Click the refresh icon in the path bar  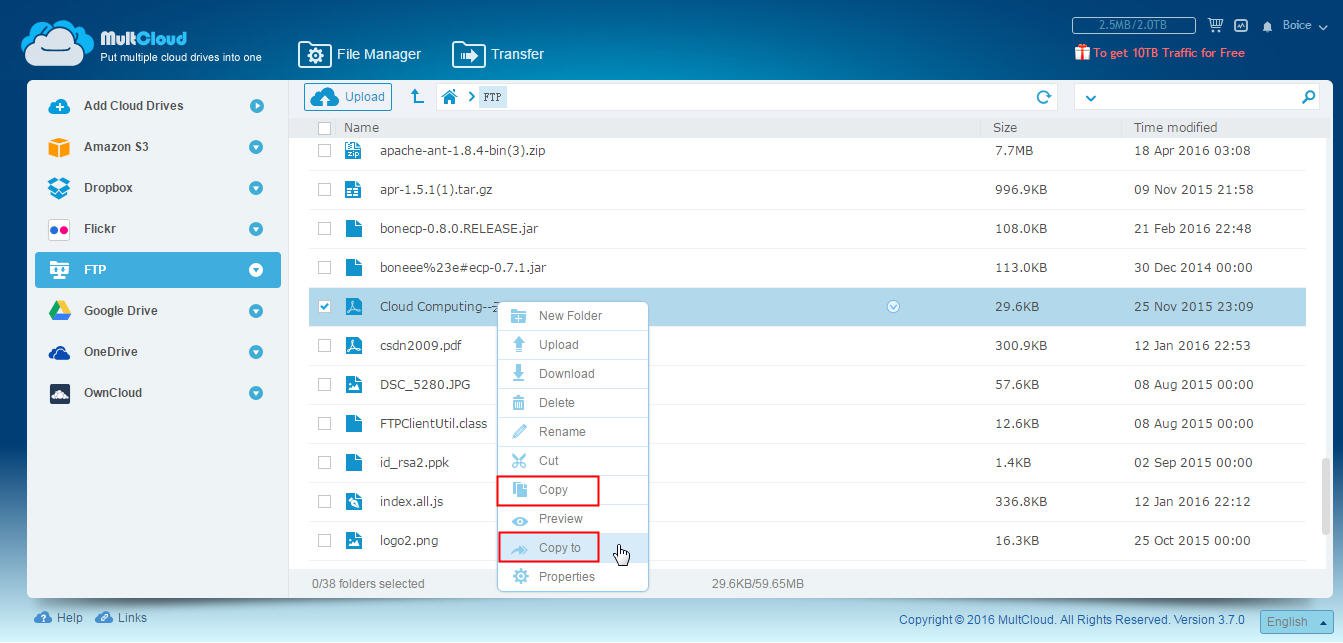coord(1043,97)
